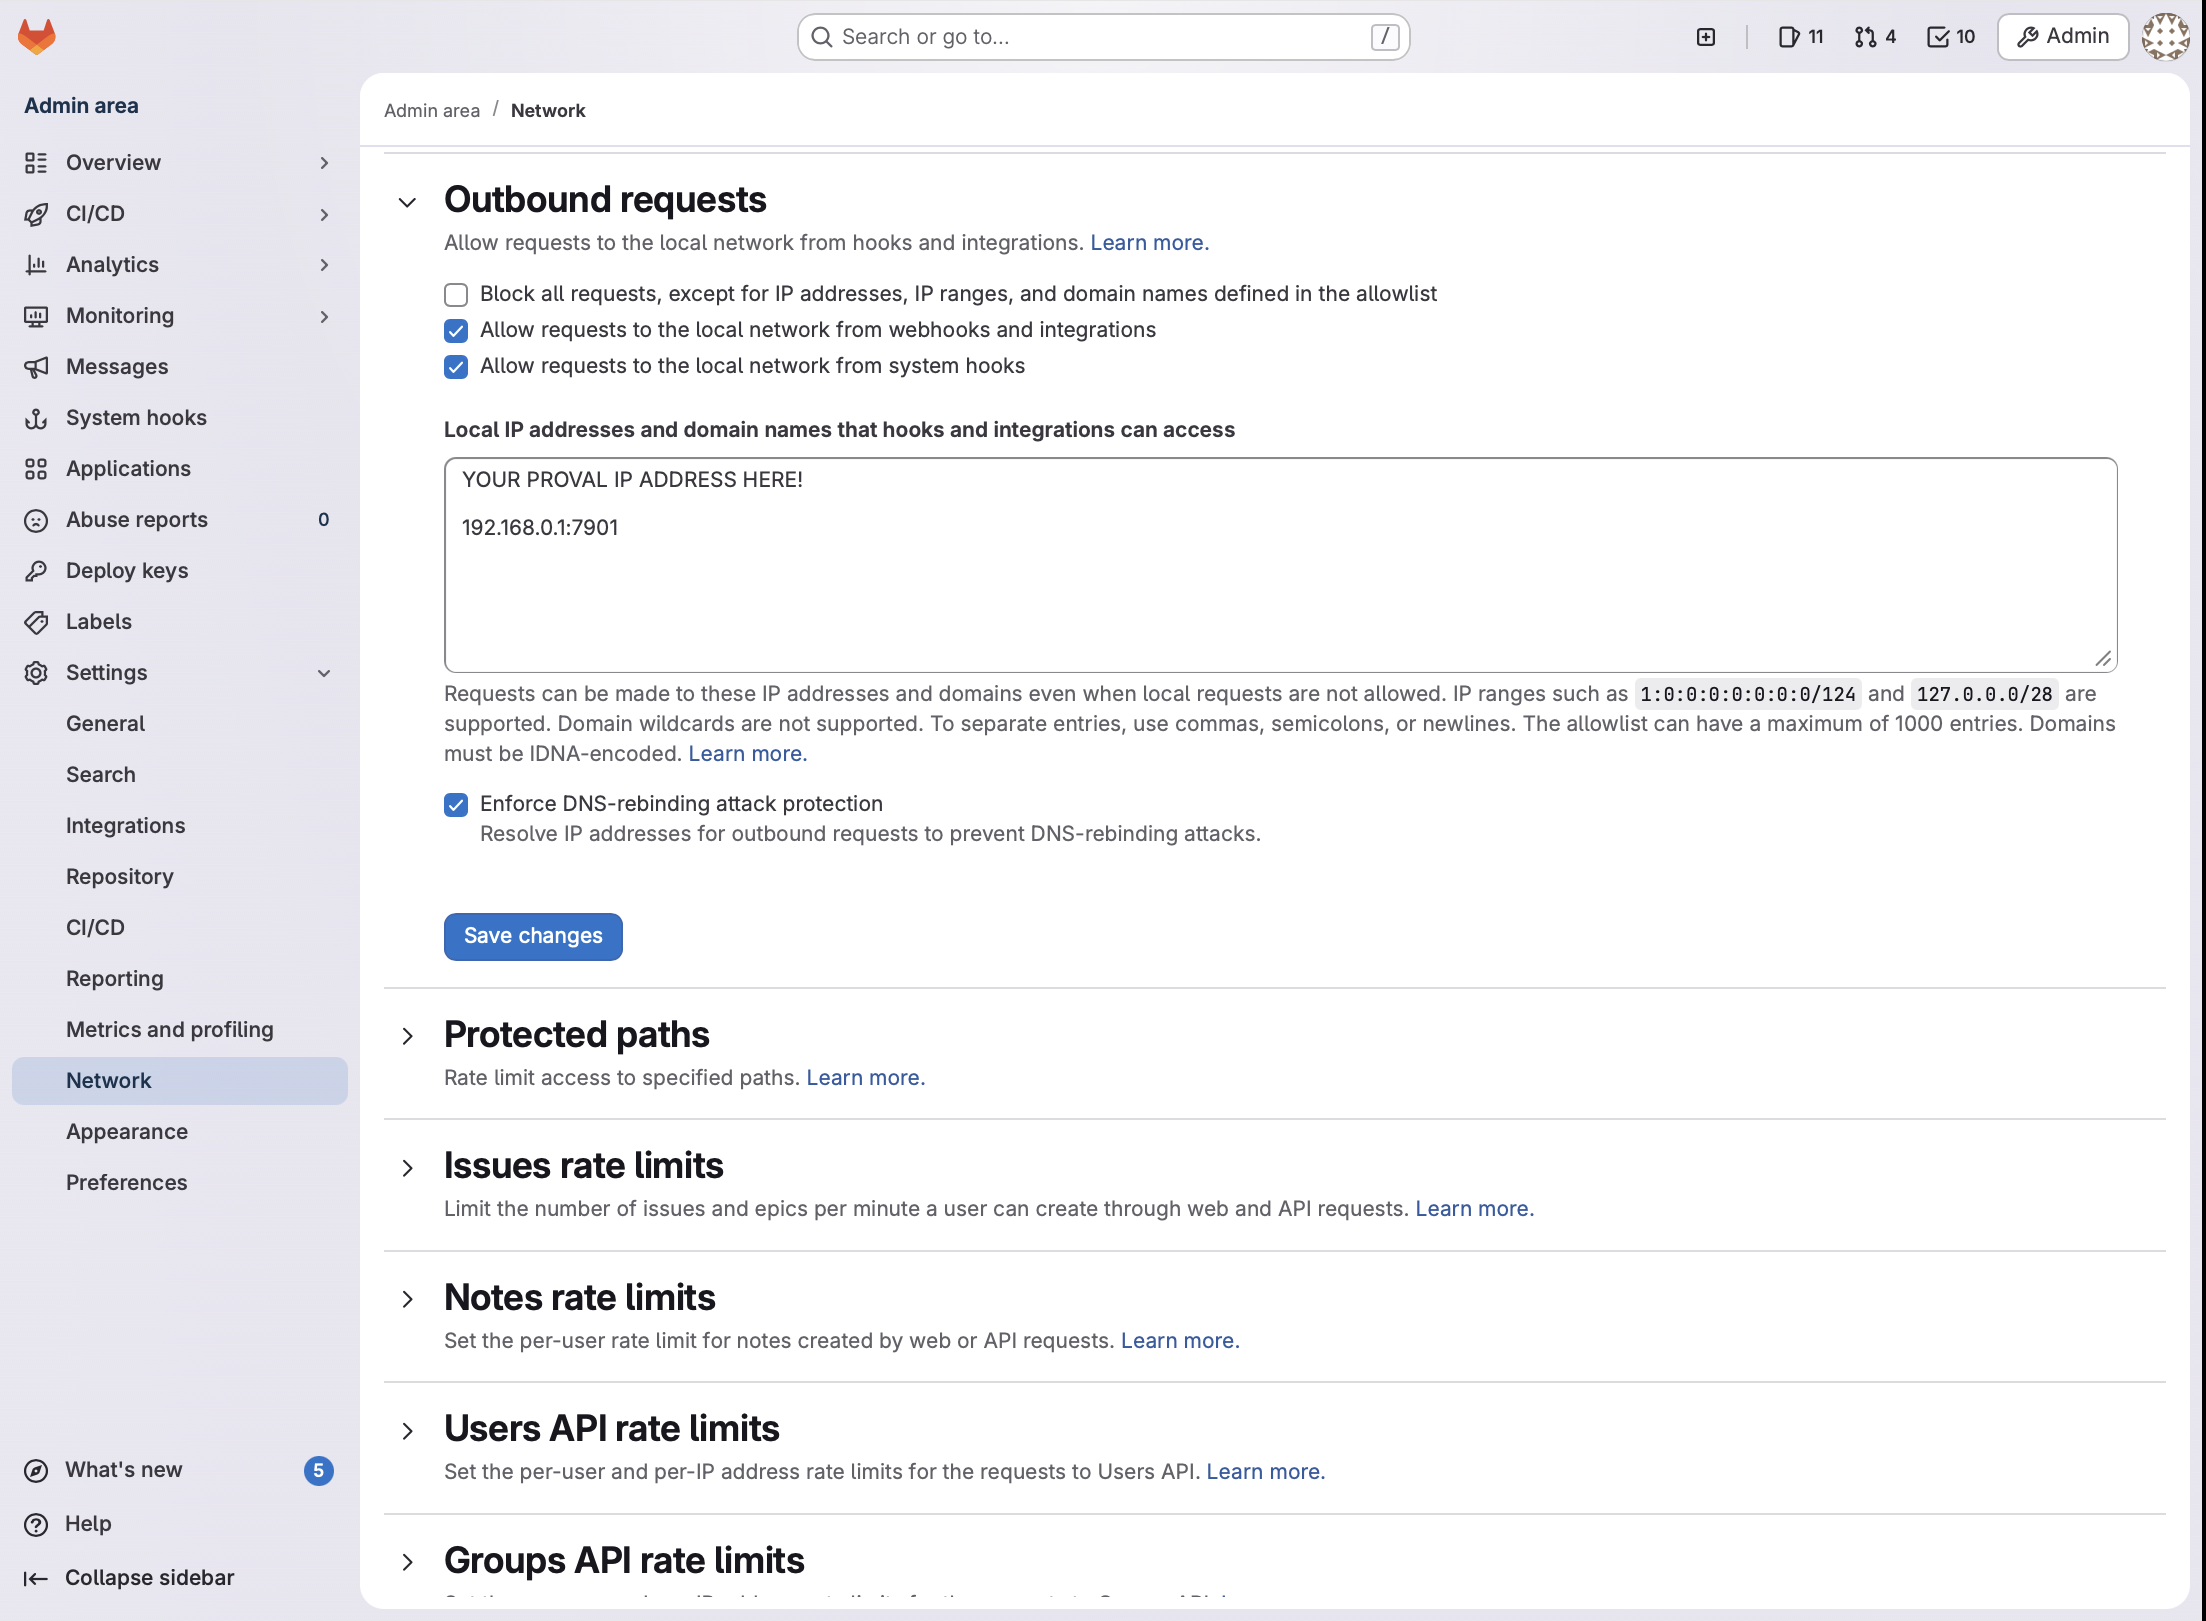Click the What's new compass icon
This screenshot has width=2206, height=1621.
36,1470
